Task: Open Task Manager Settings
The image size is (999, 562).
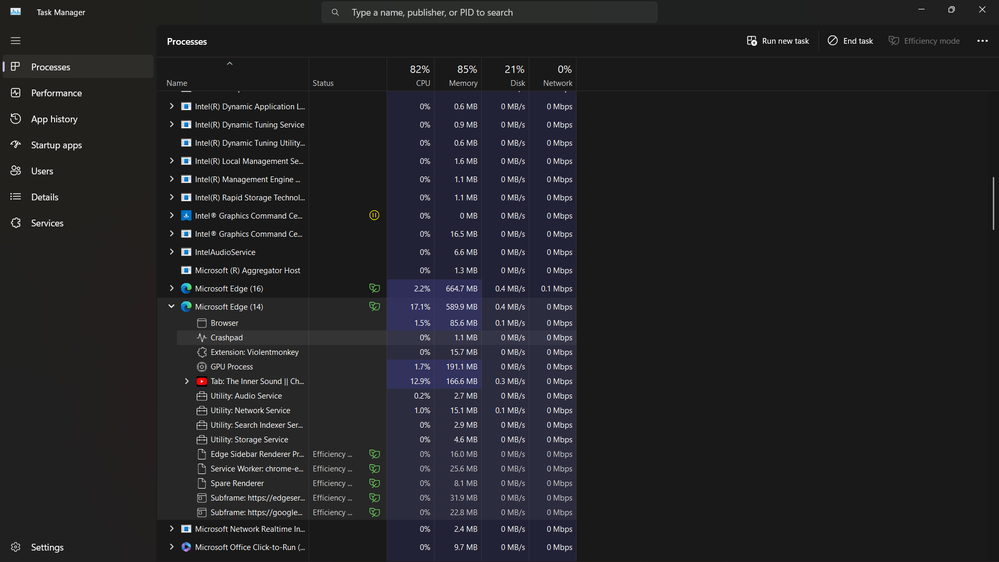Action: coord(78,547)
